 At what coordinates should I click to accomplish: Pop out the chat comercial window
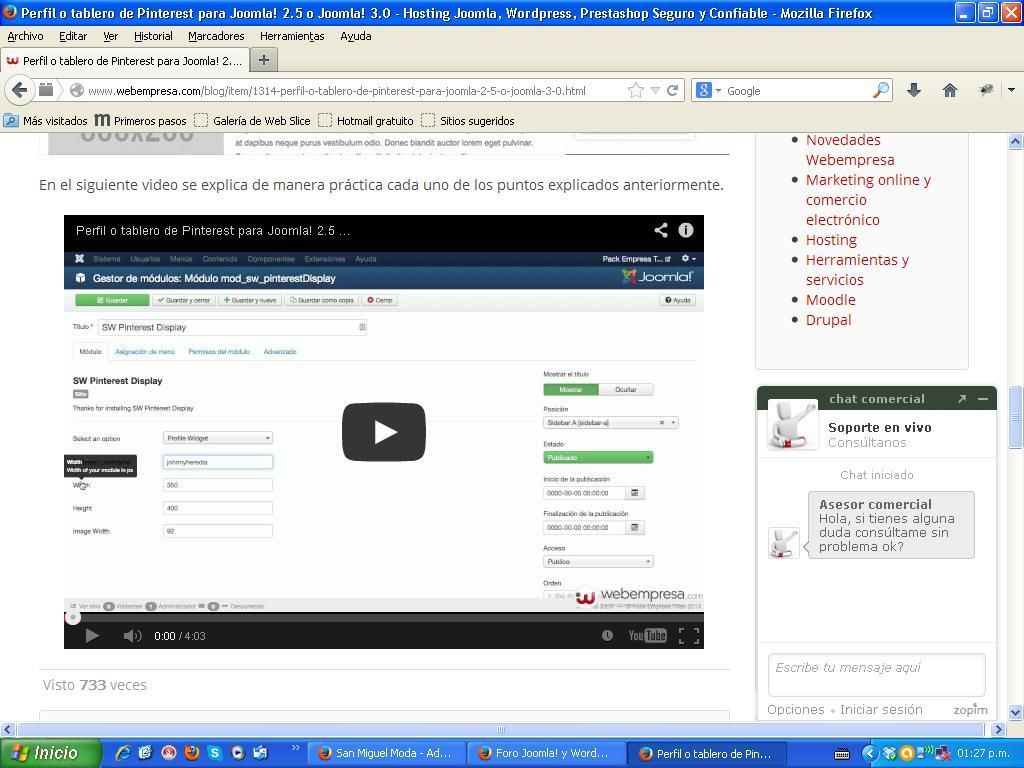(962, 398)
